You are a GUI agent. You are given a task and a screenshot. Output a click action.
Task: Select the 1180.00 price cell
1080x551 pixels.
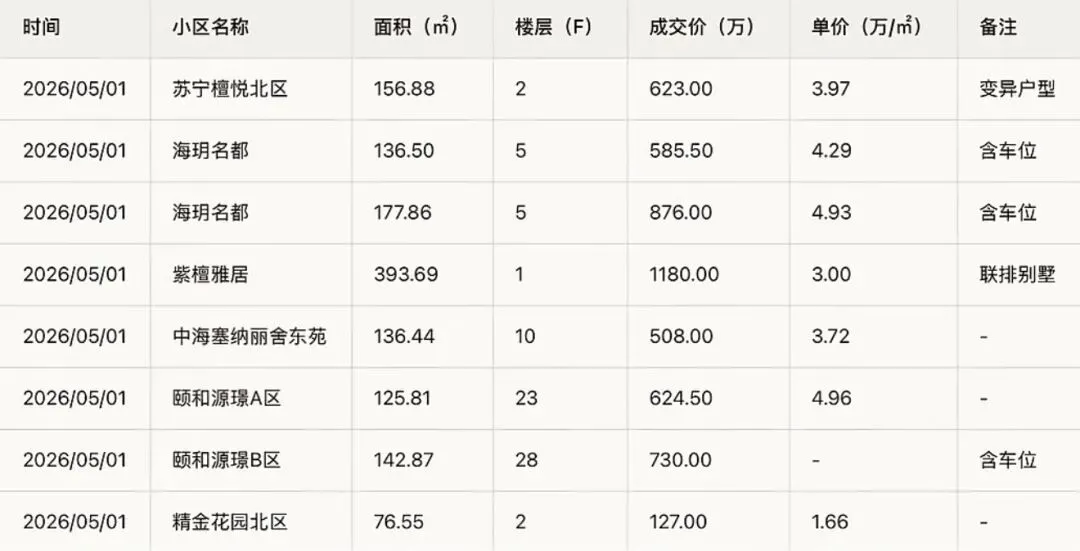[x=684, y=274]
